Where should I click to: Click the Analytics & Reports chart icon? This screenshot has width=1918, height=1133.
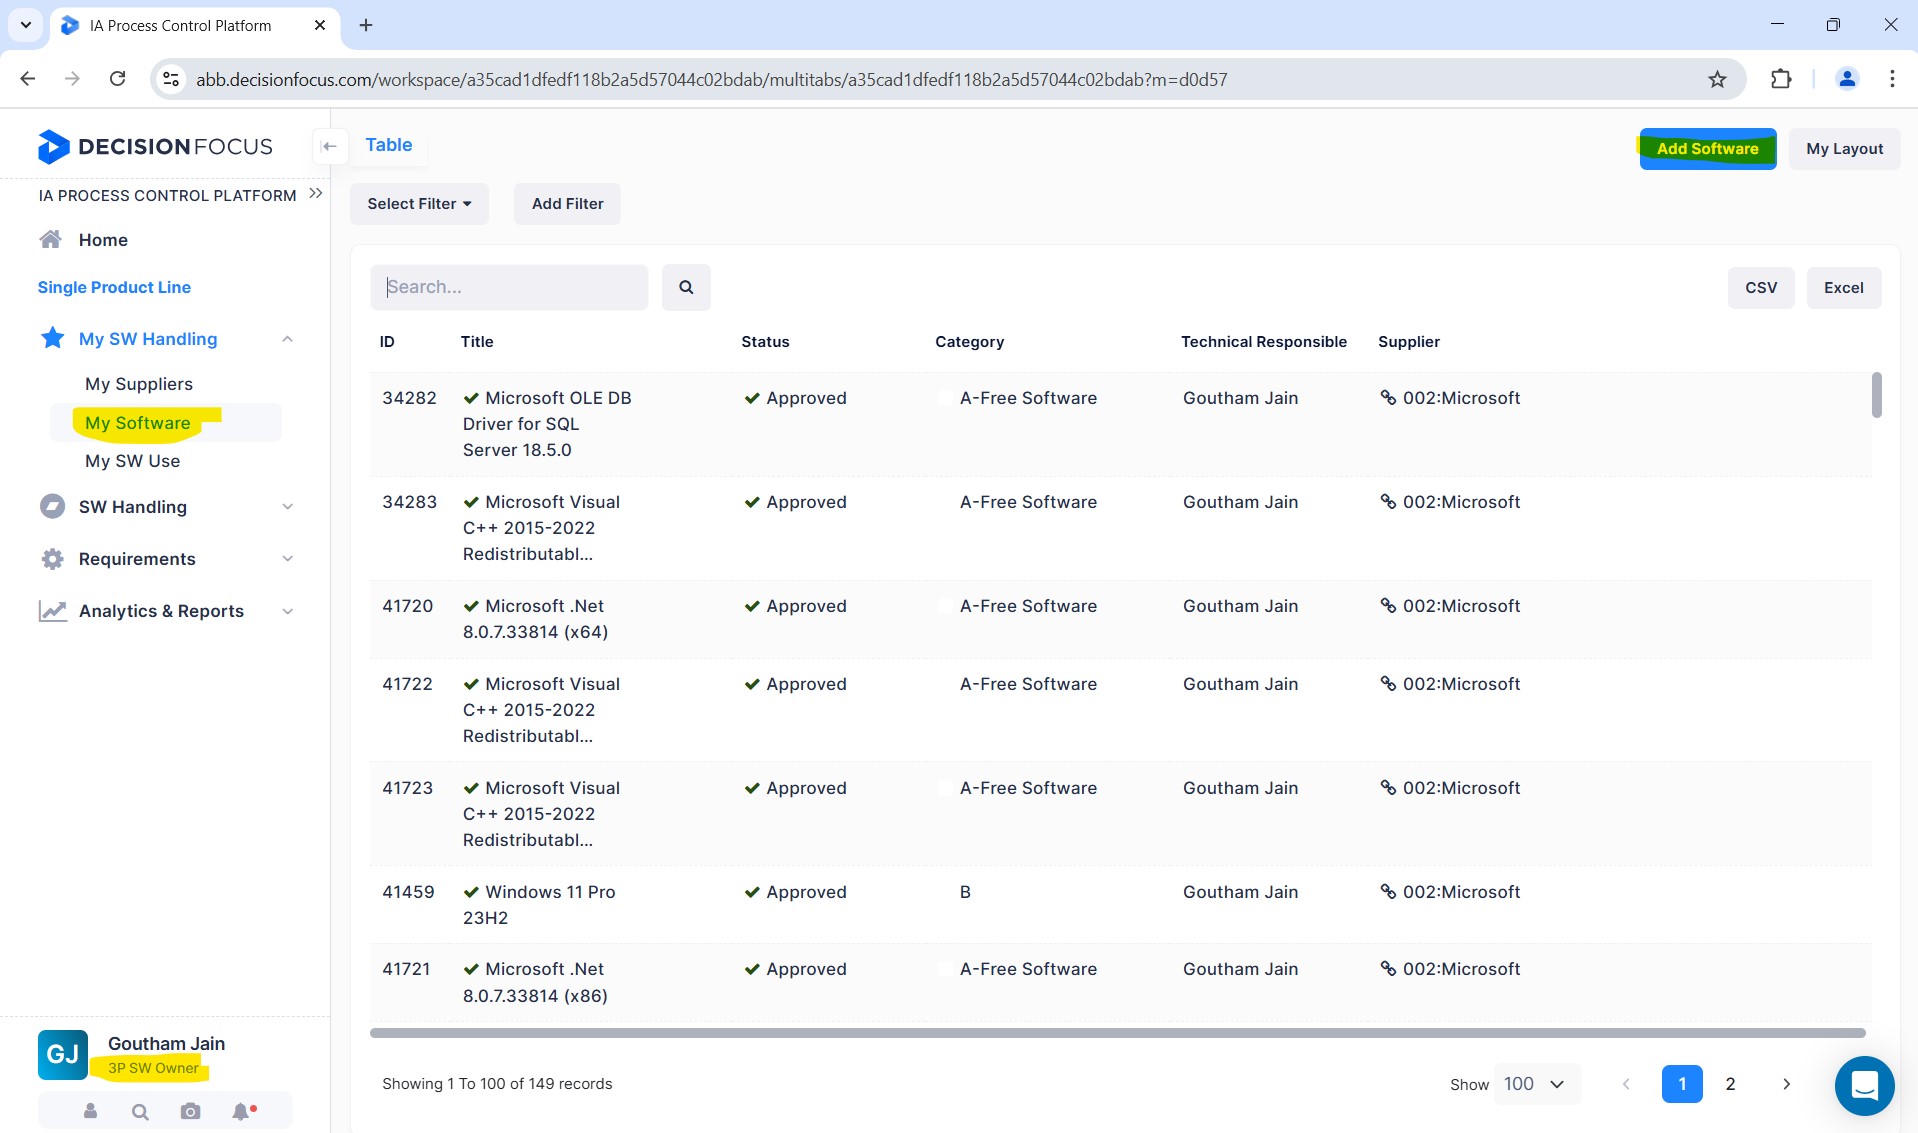tap(52, 611)
